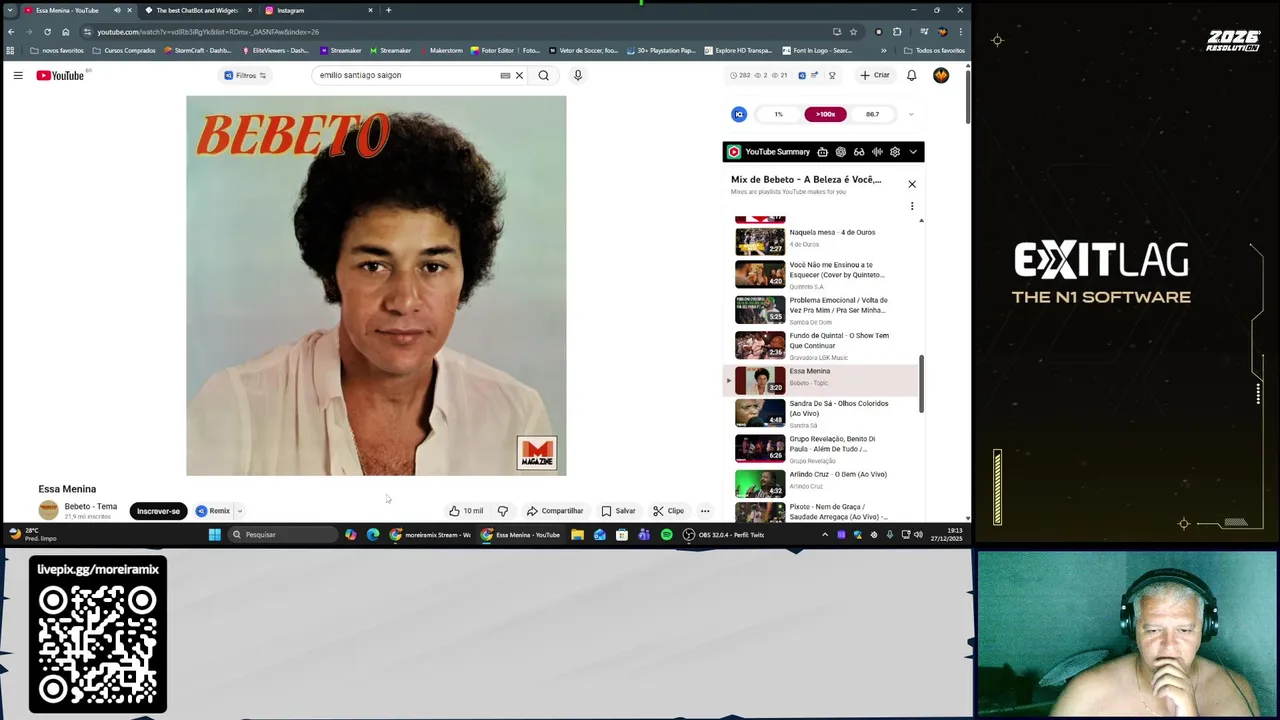Screen dimensions: 1280x720
Task: Open the Cursos Comprados bookmark folder
Action: (124, 50)
